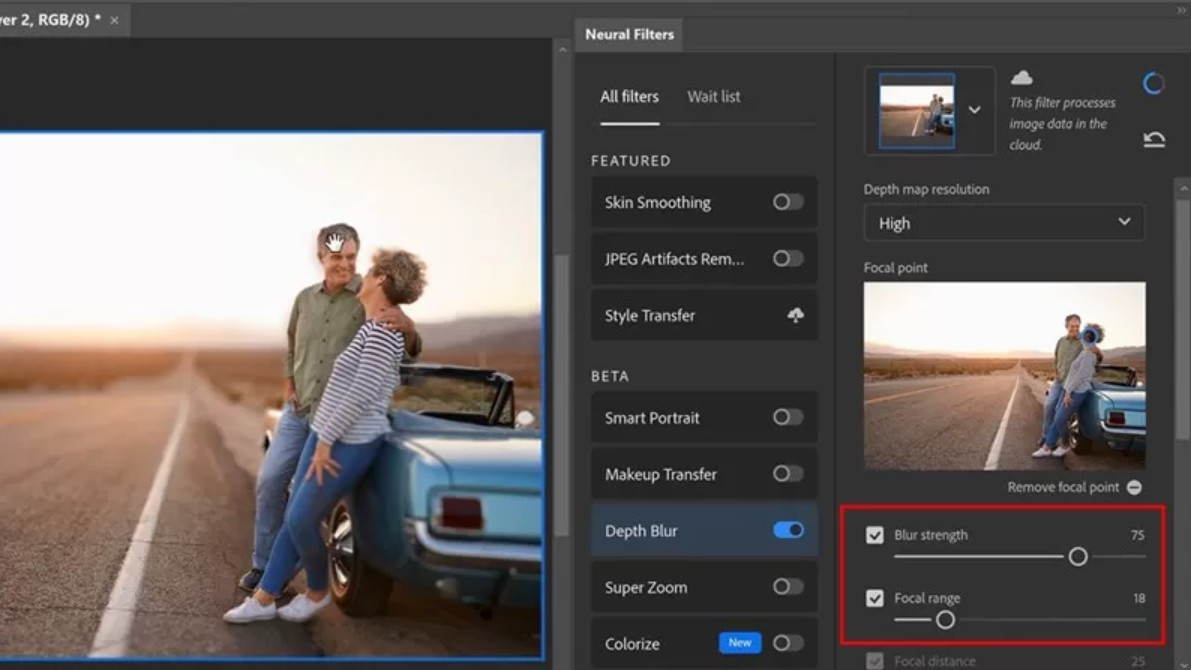Click the Remove focal point link
The image size is (1191, 670).
1063,487
